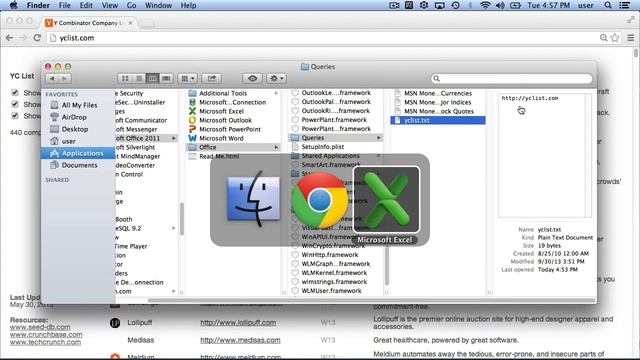Click volume icon in menu bar
Screen dimensions: 640x360
tap(500, 5)
